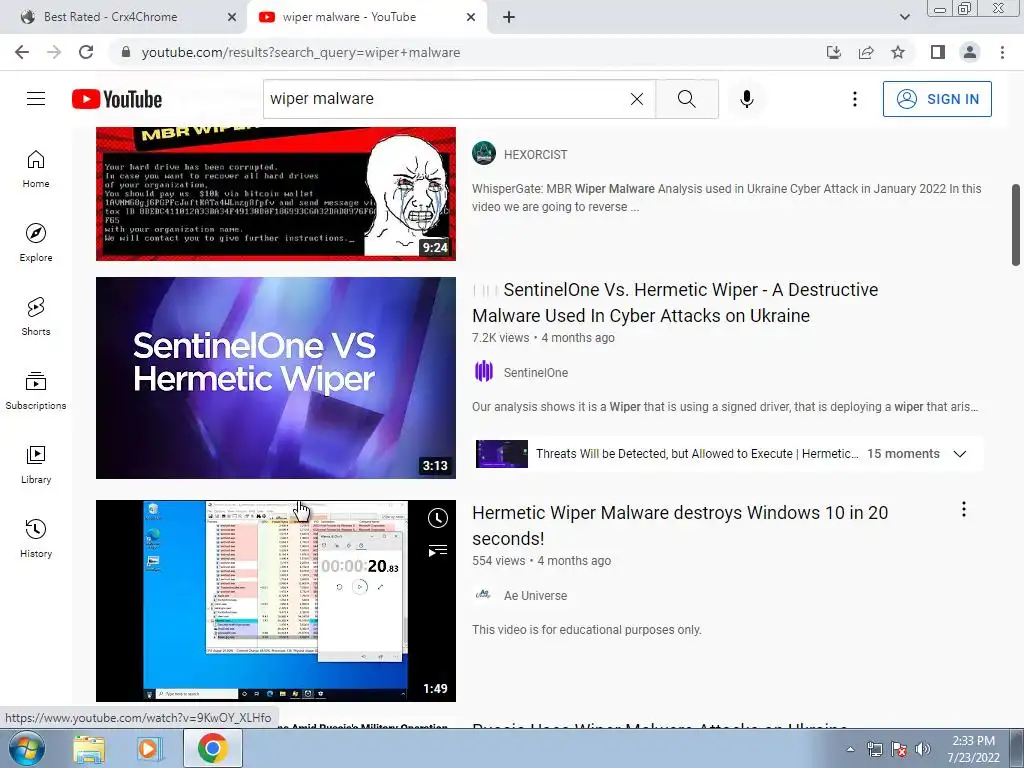Open Hermetic Wiper Malware destroys Windows 10 title

point(680,526)
